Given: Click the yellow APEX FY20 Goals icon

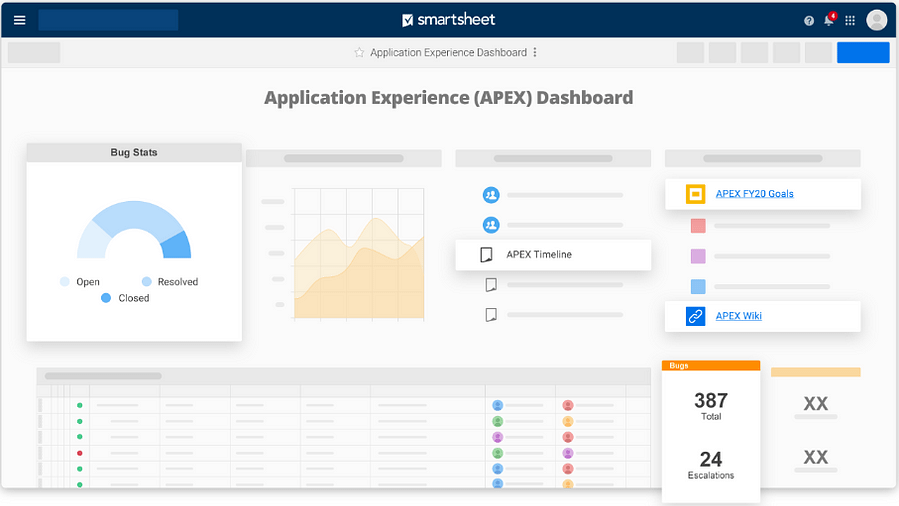Looking at the screenshot, I should (x=695, y=194).
